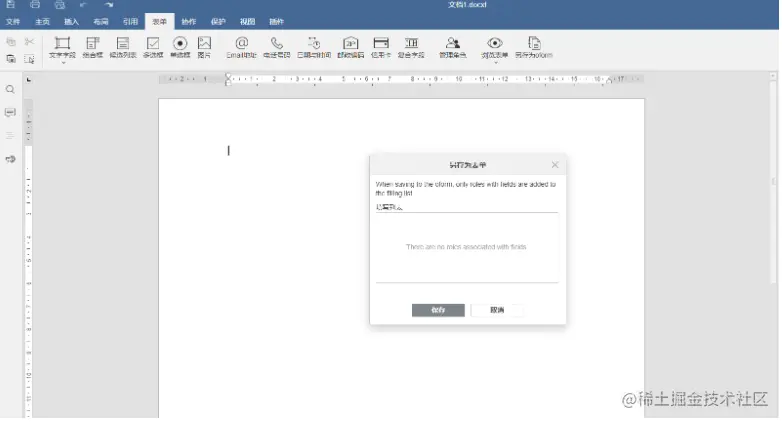
Task: Insert a credit card (信用卡) field
Action: pyautogui.click(x=381, y=48)
